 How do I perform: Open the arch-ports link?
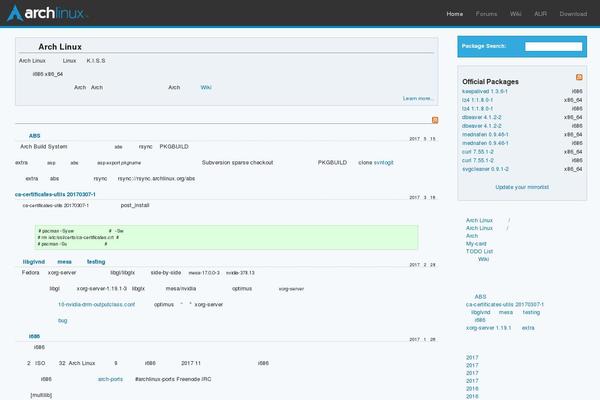(x=110, y=379)
